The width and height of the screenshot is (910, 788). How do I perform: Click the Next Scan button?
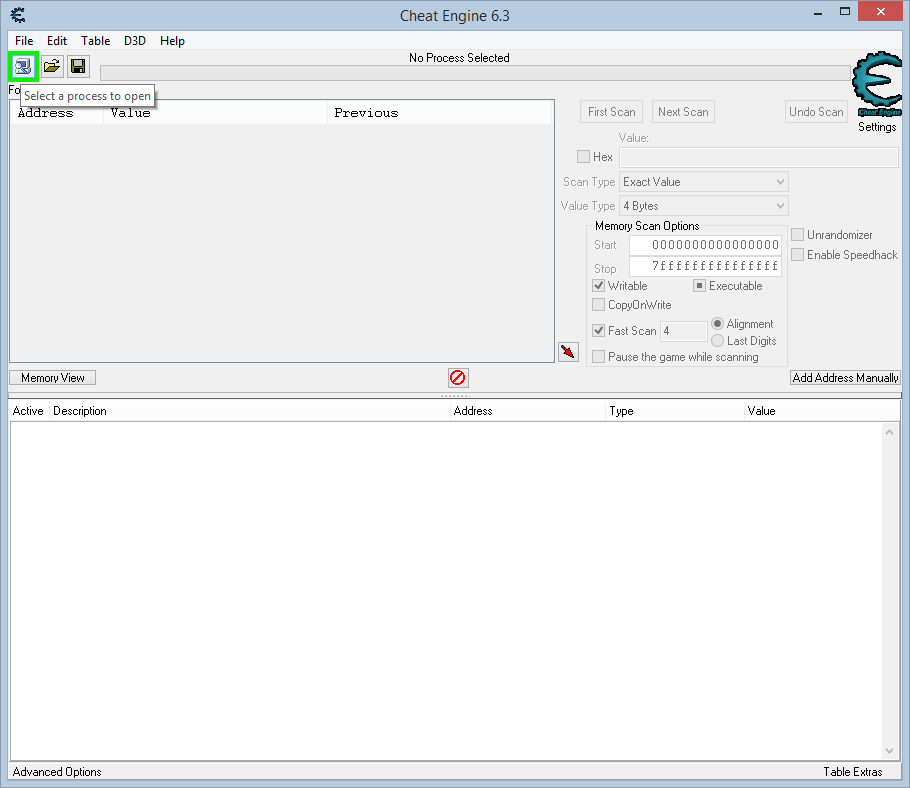coord(683,111)
